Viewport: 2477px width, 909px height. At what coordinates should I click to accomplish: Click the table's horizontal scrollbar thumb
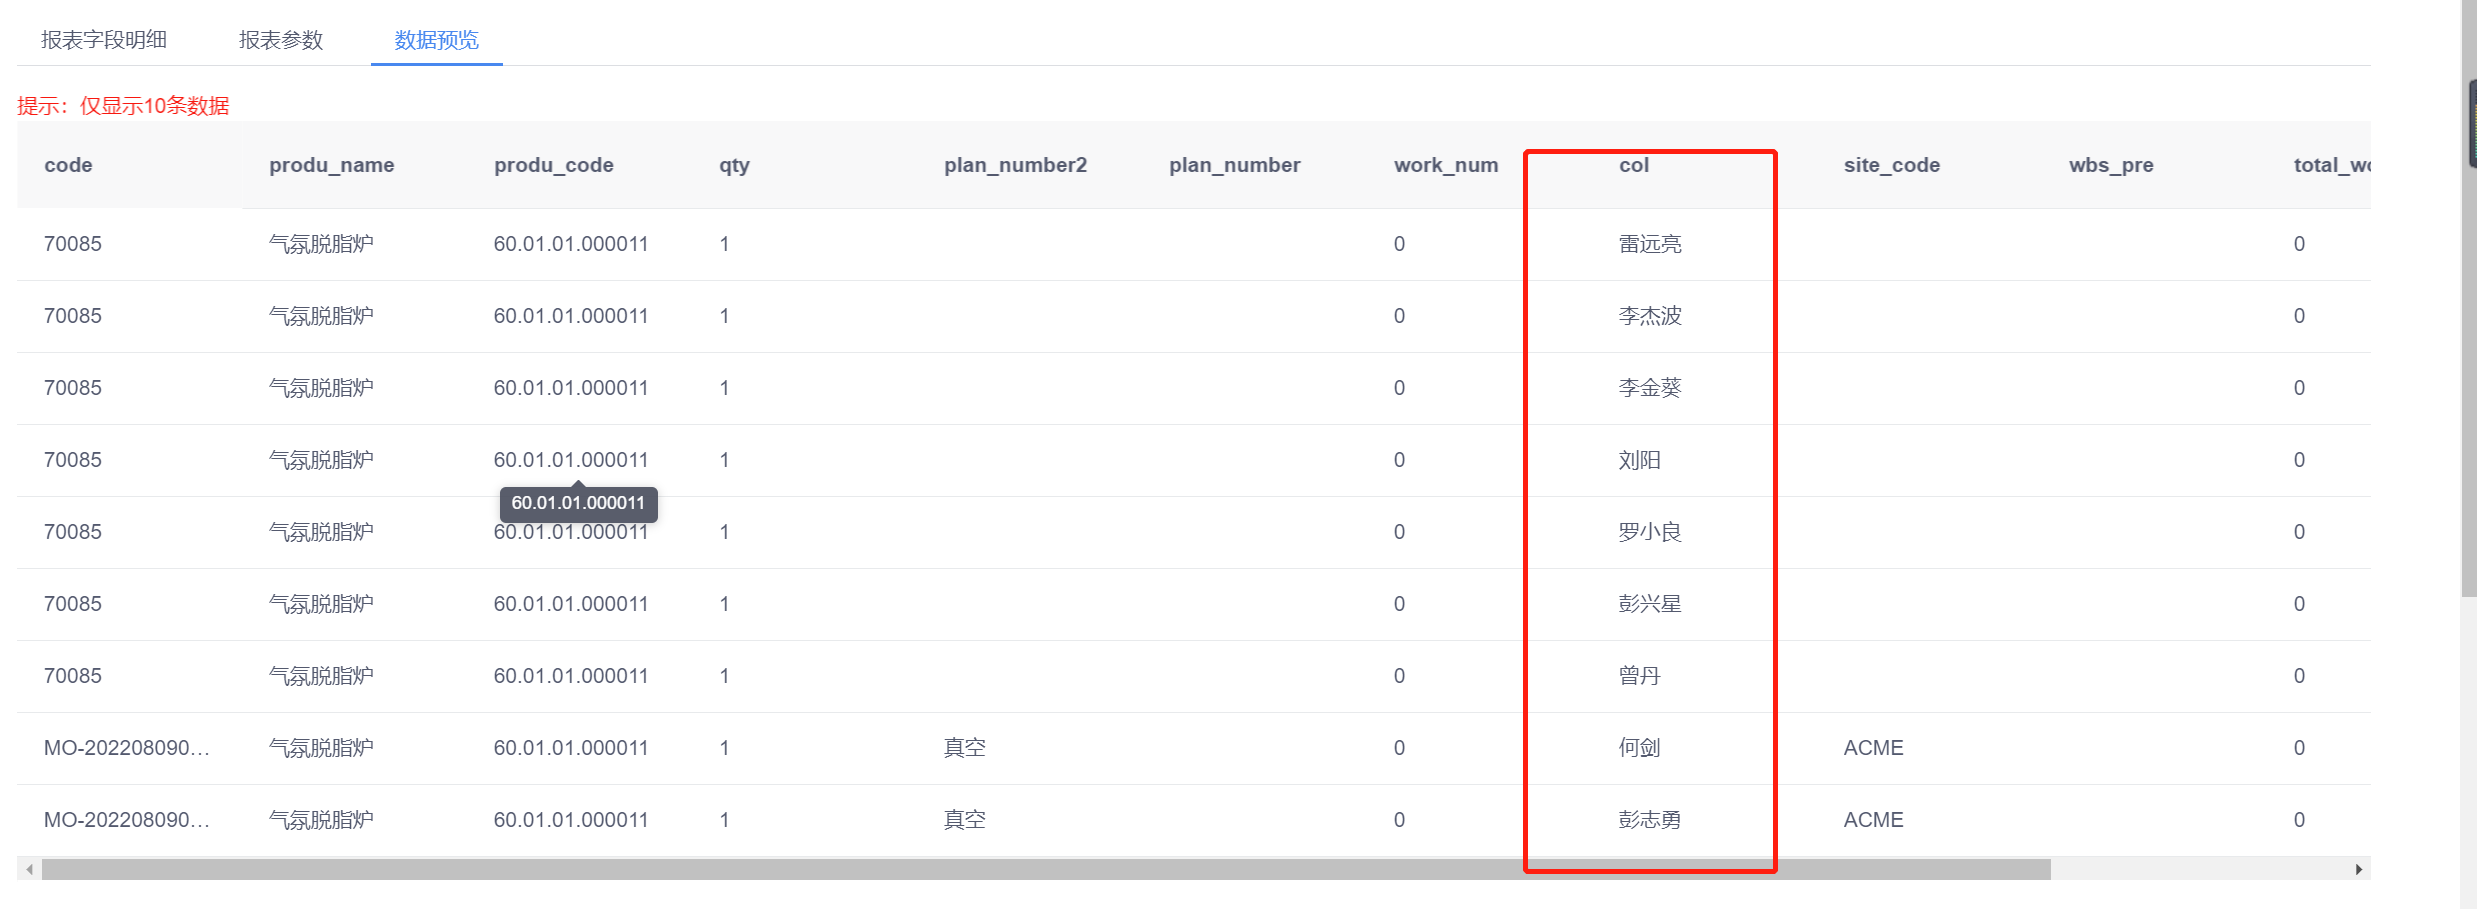pyautogui.click(x=1046, y=869)
